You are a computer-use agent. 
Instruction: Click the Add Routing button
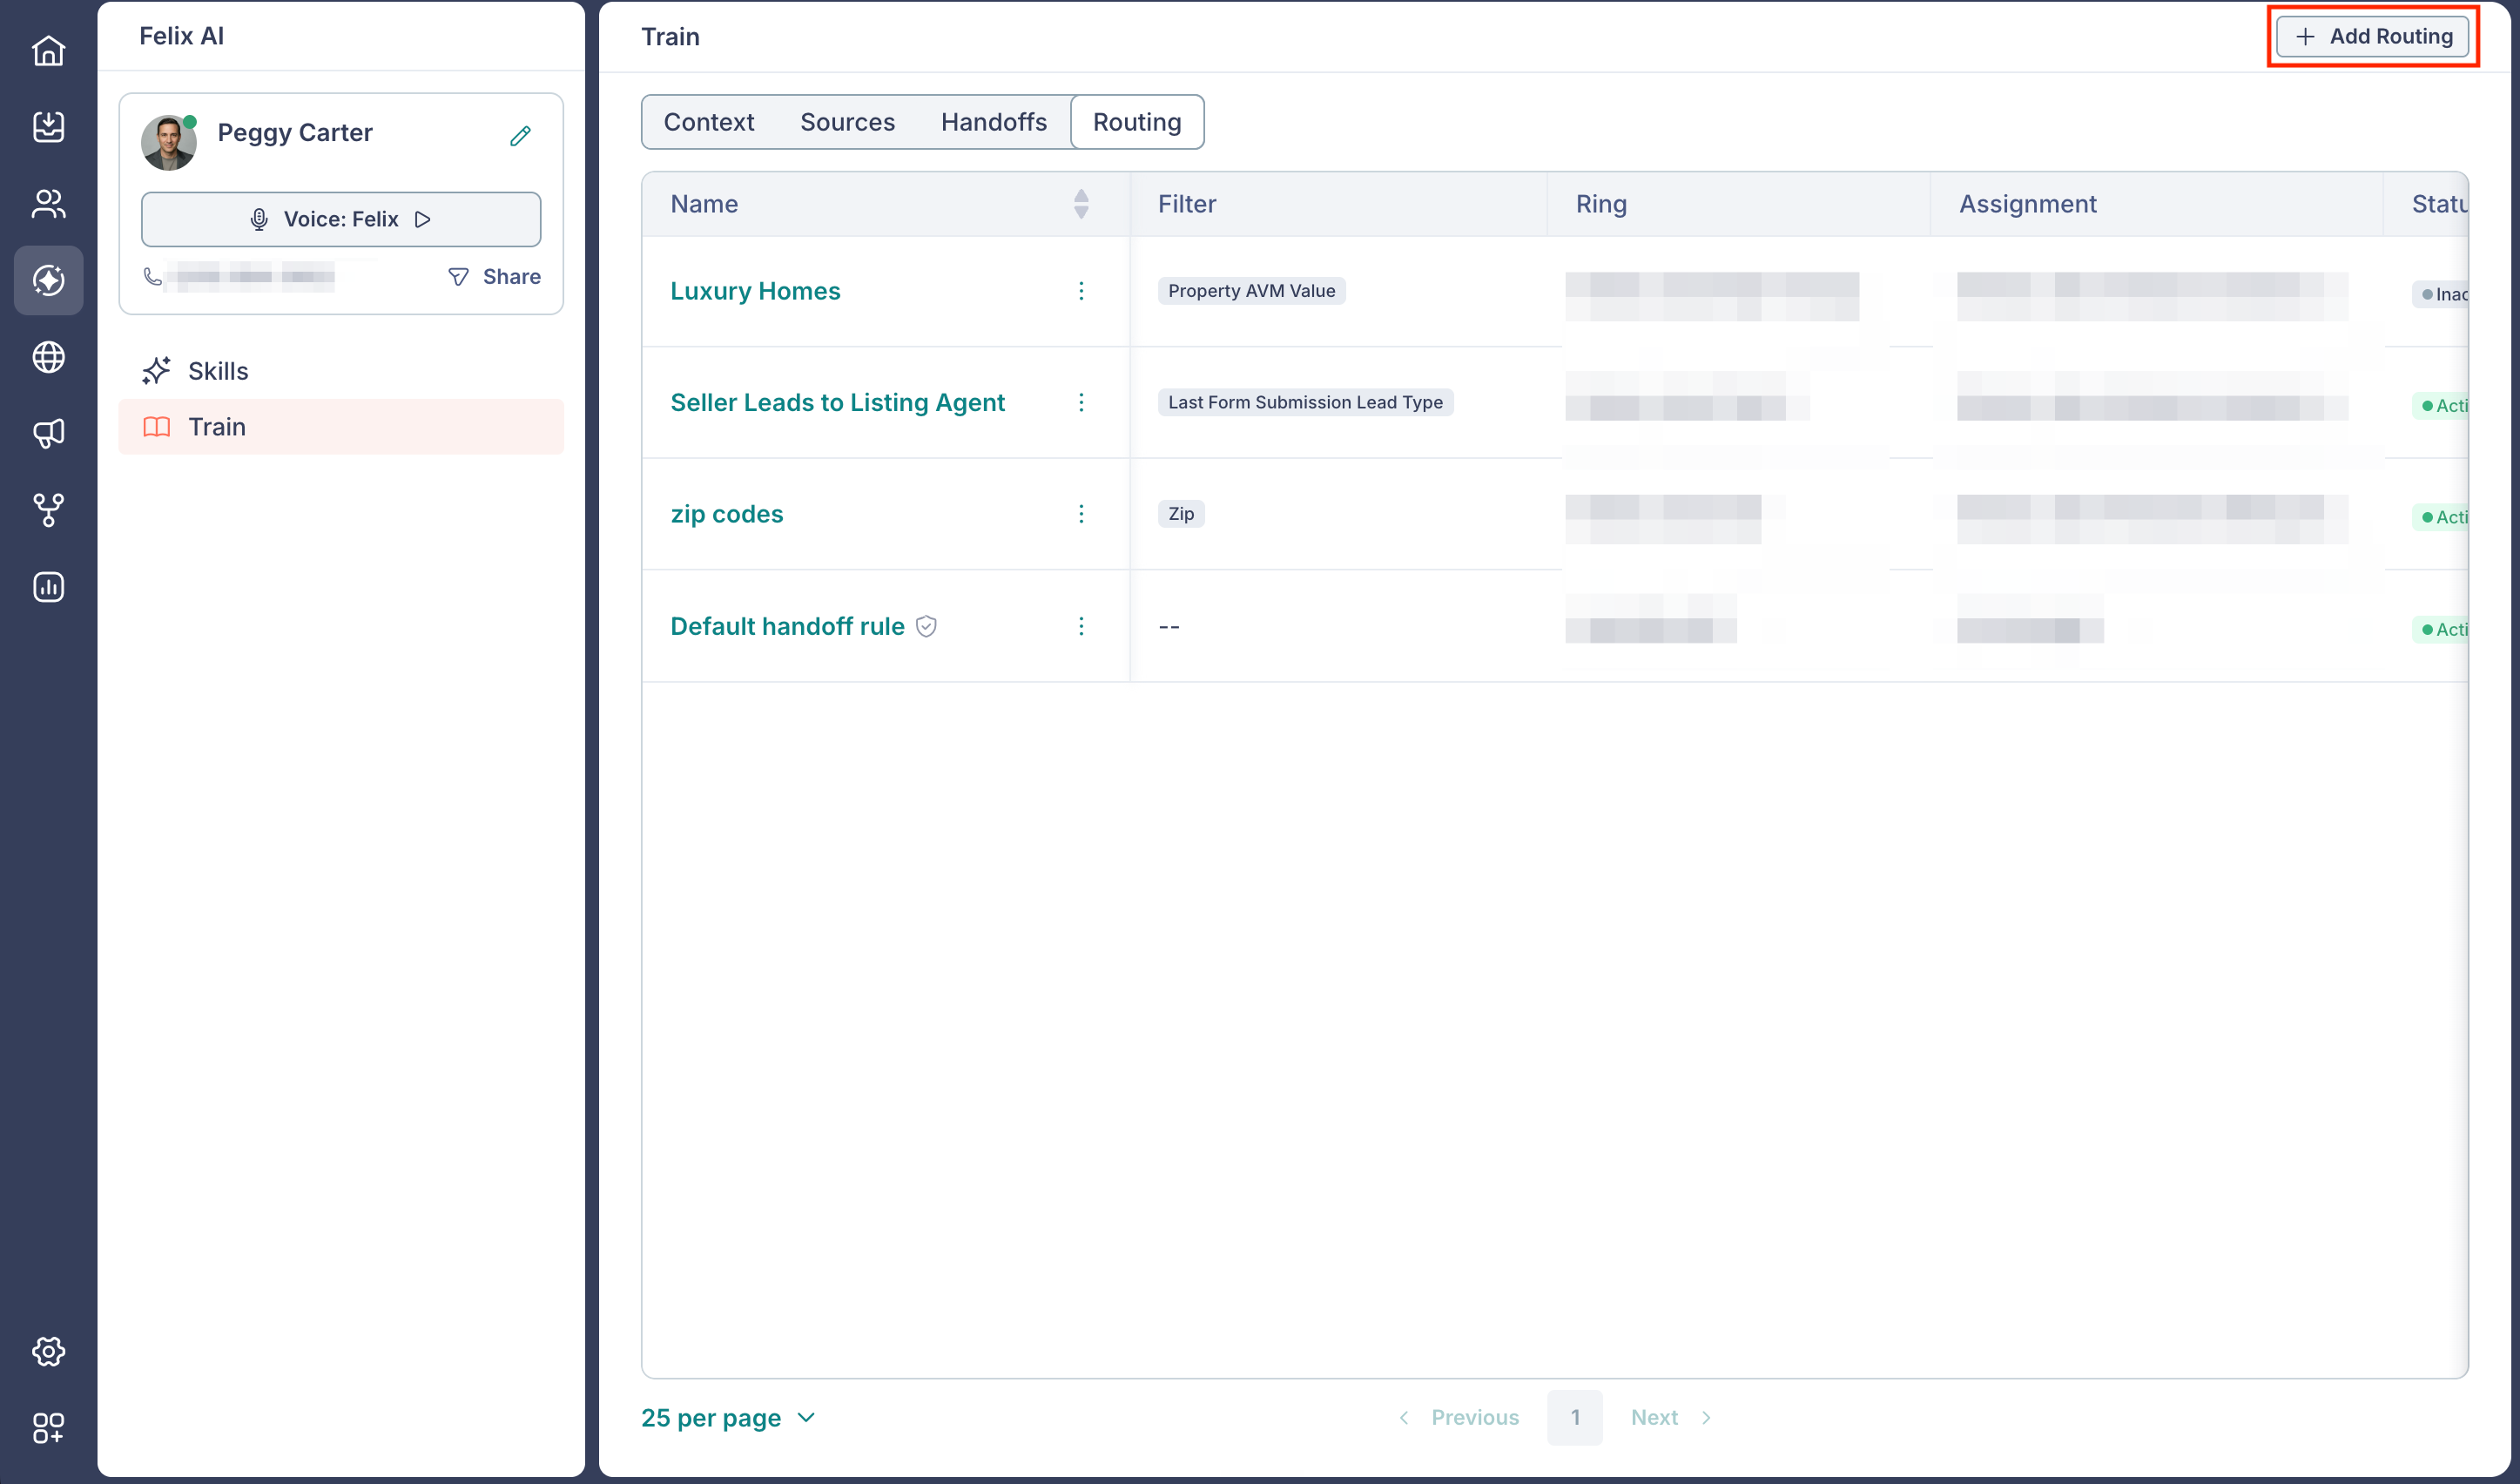pyautogui.click(x=2372, y=36)
